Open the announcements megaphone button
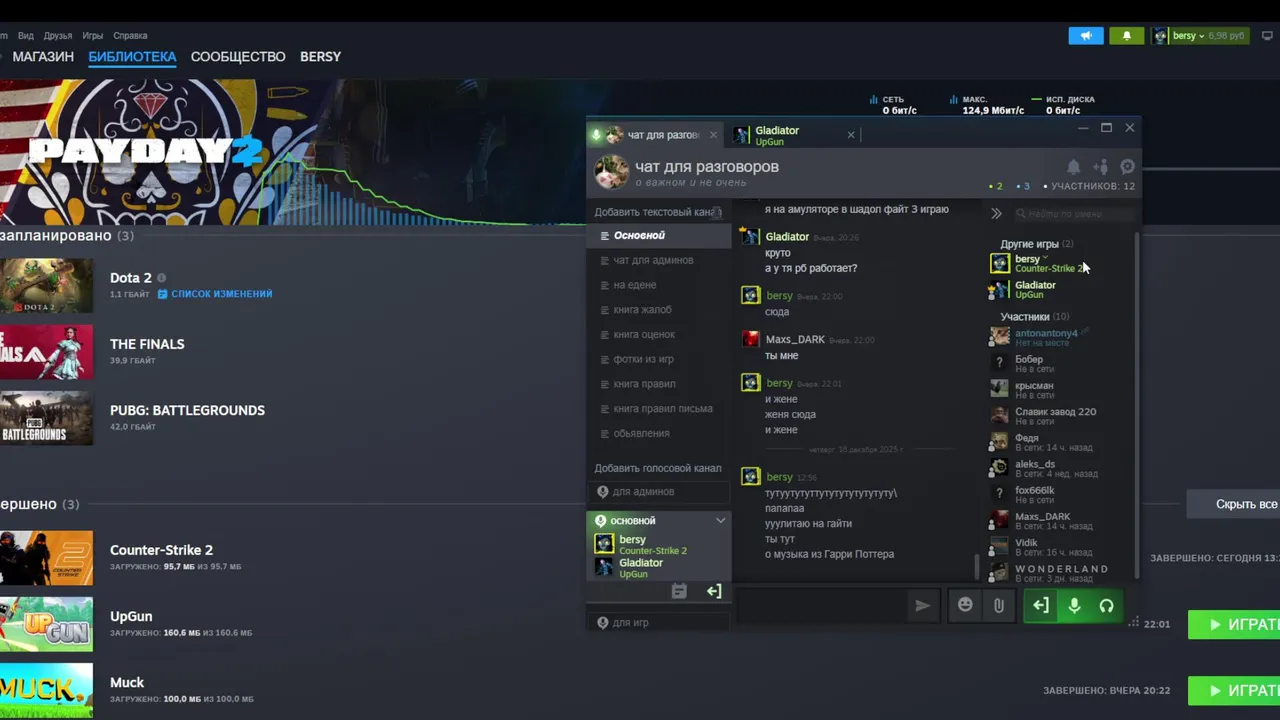This screenshot has height=720, width=1280. click(1085, 36)
